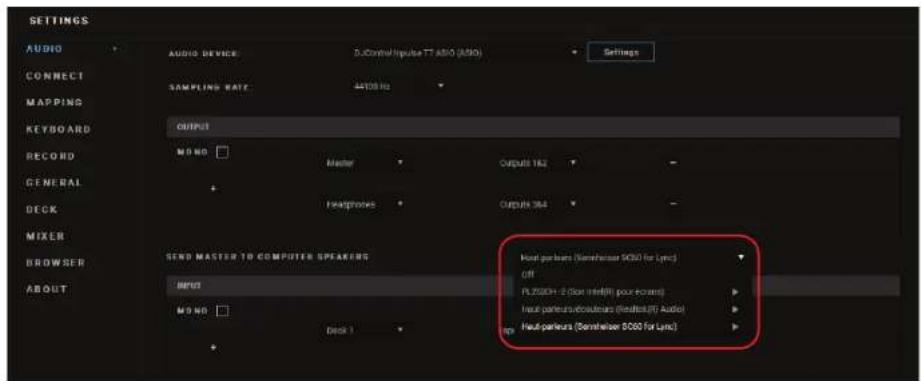The width and height of the screenshot is (921, 381).
Task: Open the Outputs 3&4 dropdown
Action: click(537, 204)
